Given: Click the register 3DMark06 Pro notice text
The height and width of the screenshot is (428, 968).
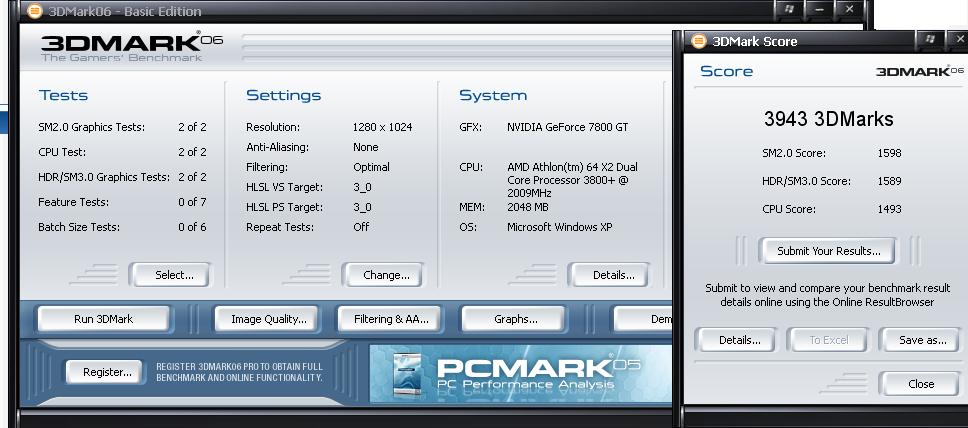Looking at the screenshot, I should pos(239,372).
